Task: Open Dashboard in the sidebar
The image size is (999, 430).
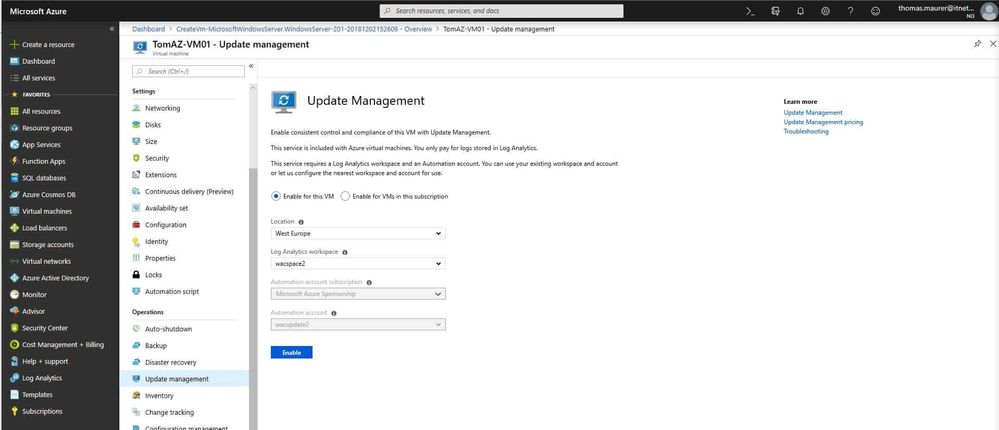Action: (33, 61)
